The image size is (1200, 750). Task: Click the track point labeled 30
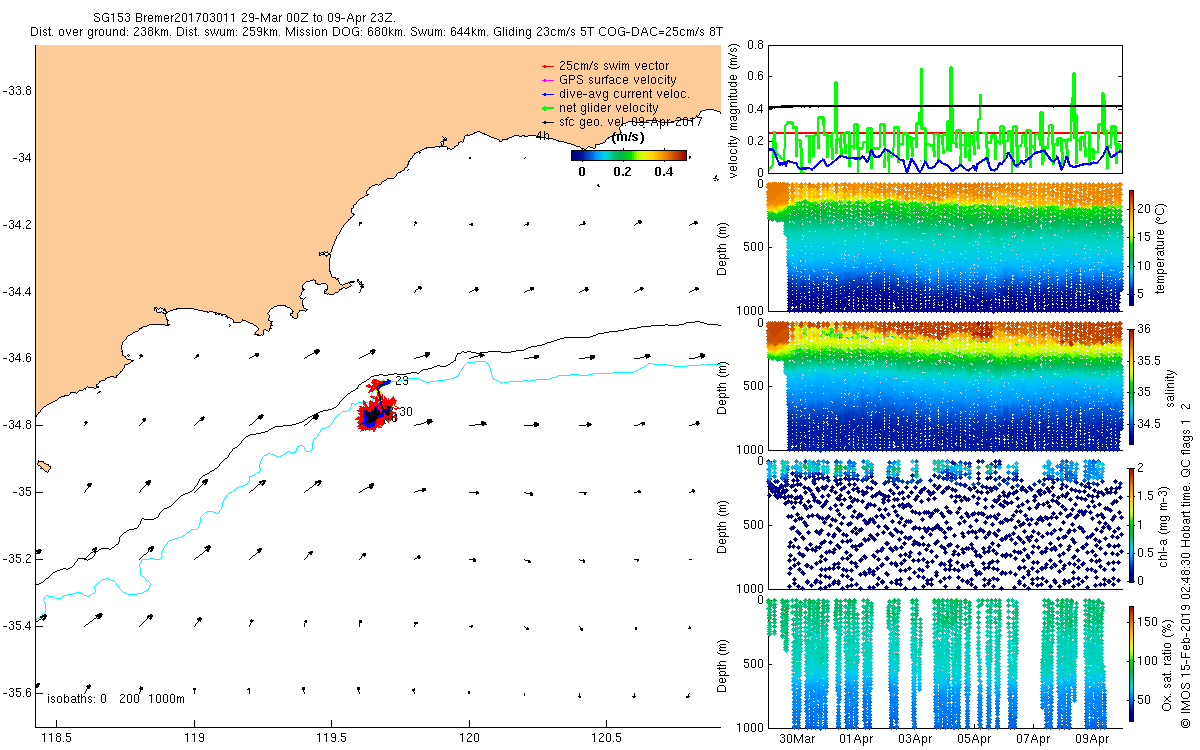406,411
